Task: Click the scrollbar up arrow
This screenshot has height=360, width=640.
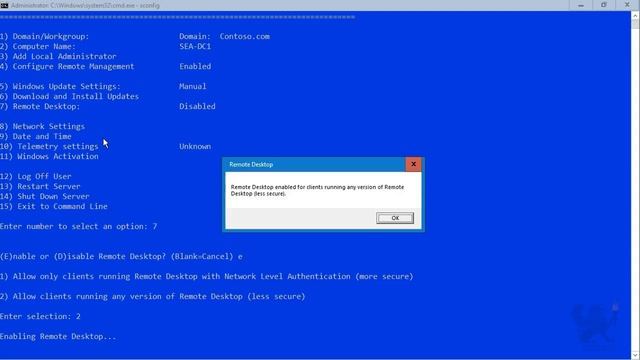Action: (x=636, y=16)
